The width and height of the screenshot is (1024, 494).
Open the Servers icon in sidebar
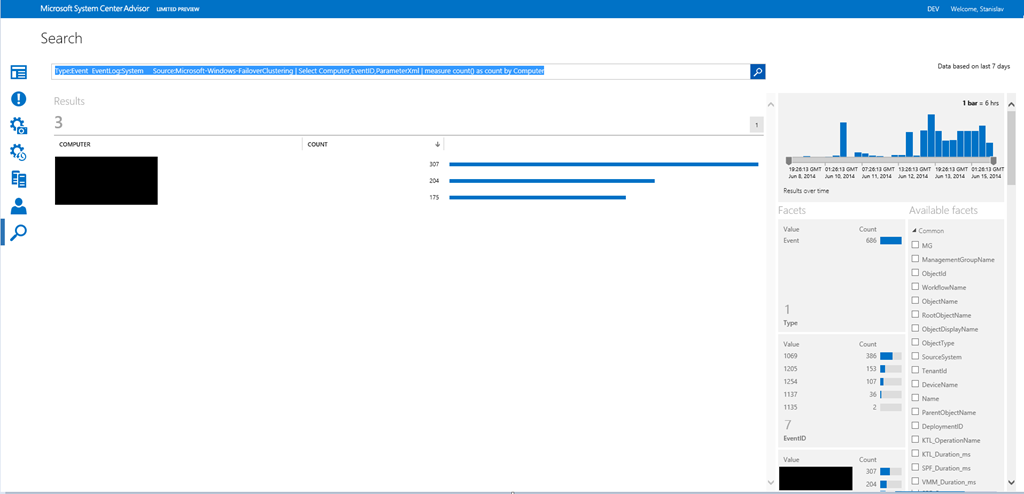(x=18, y=179)
